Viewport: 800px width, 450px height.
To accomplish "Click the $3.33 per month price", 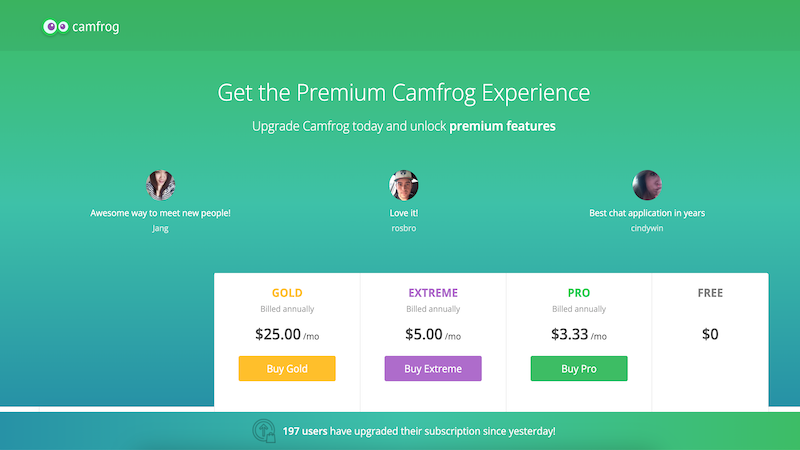I will [x=579, y=335].
